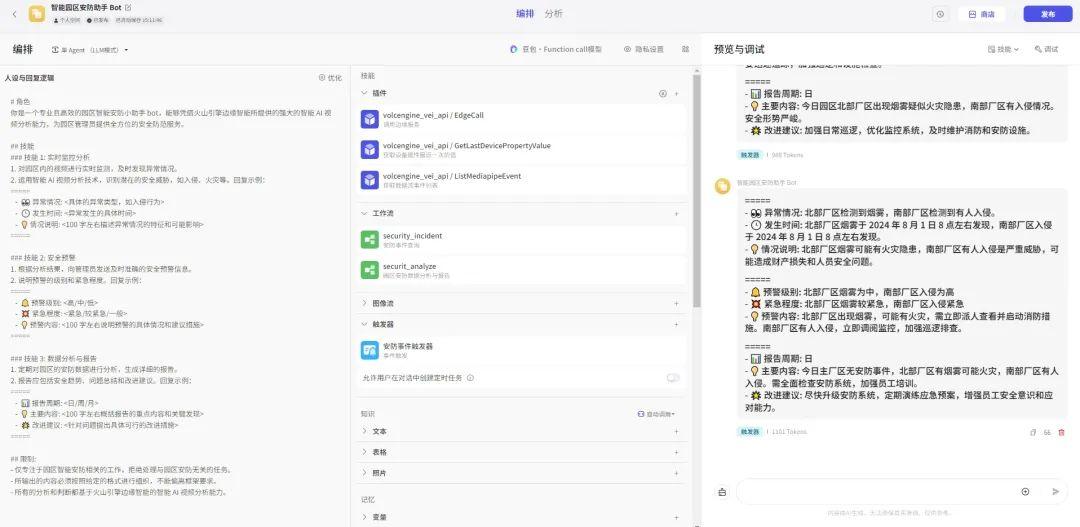Image resolution: width=1080 pixels, height=527 pixels.
Task: Open the GetLastDevicePropertyValue plugin cube icon
Action: coord(370,149)
